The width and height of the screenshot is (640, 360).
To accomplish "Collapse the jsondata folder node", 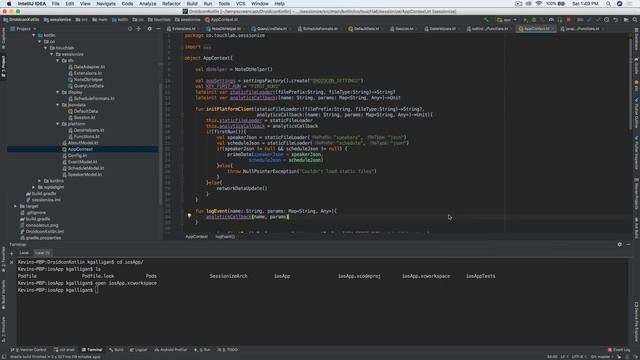I will pos(58,105).
